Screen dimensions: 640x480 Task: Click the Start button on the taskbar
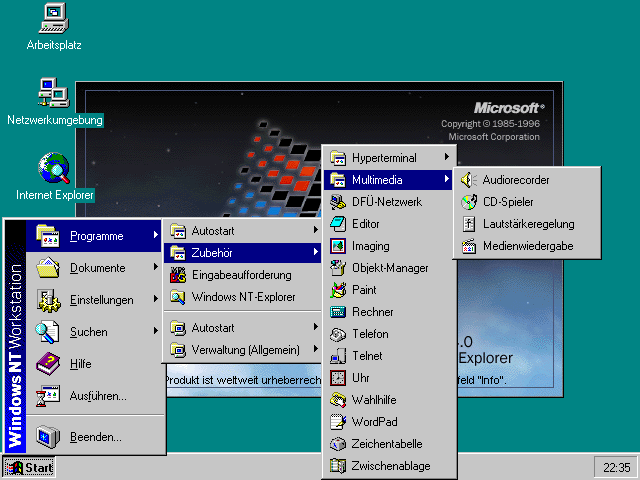click(x=29, y=467)
